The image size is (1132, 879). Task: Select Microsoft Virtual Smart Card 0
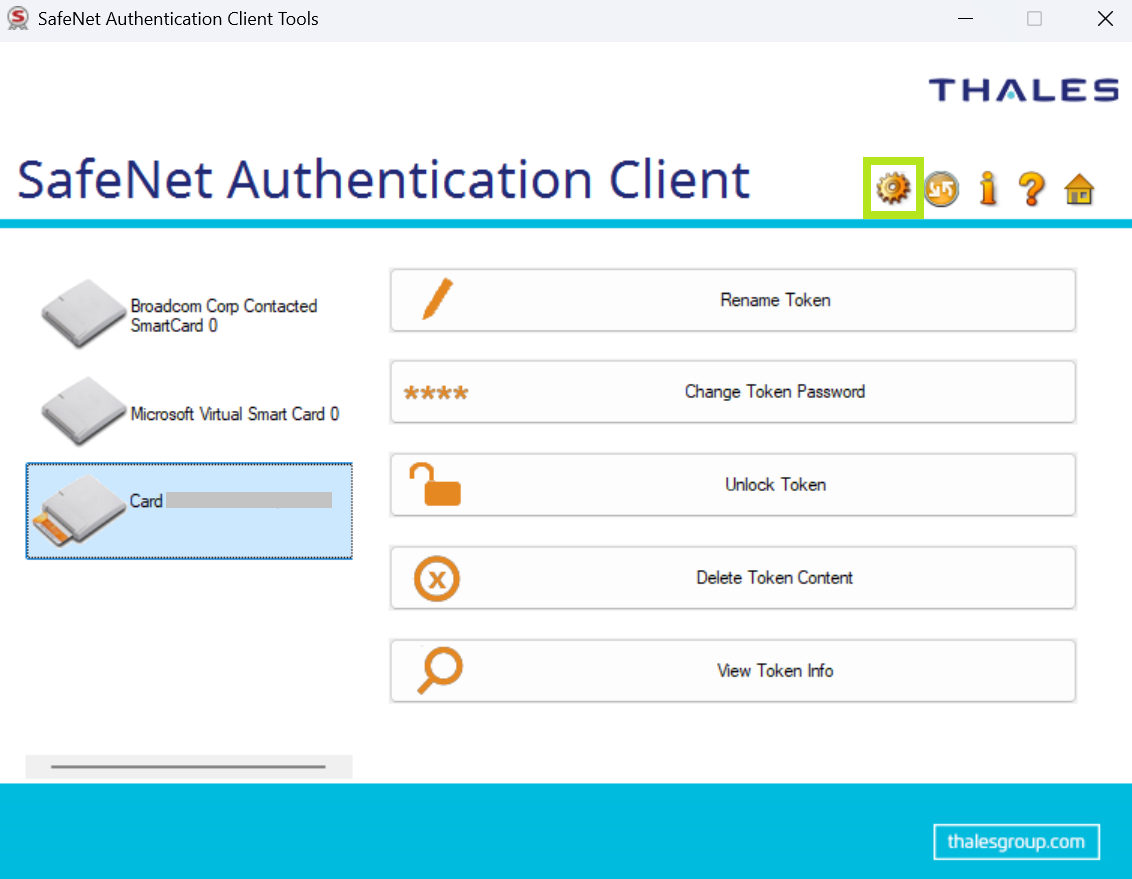[189, 413]
